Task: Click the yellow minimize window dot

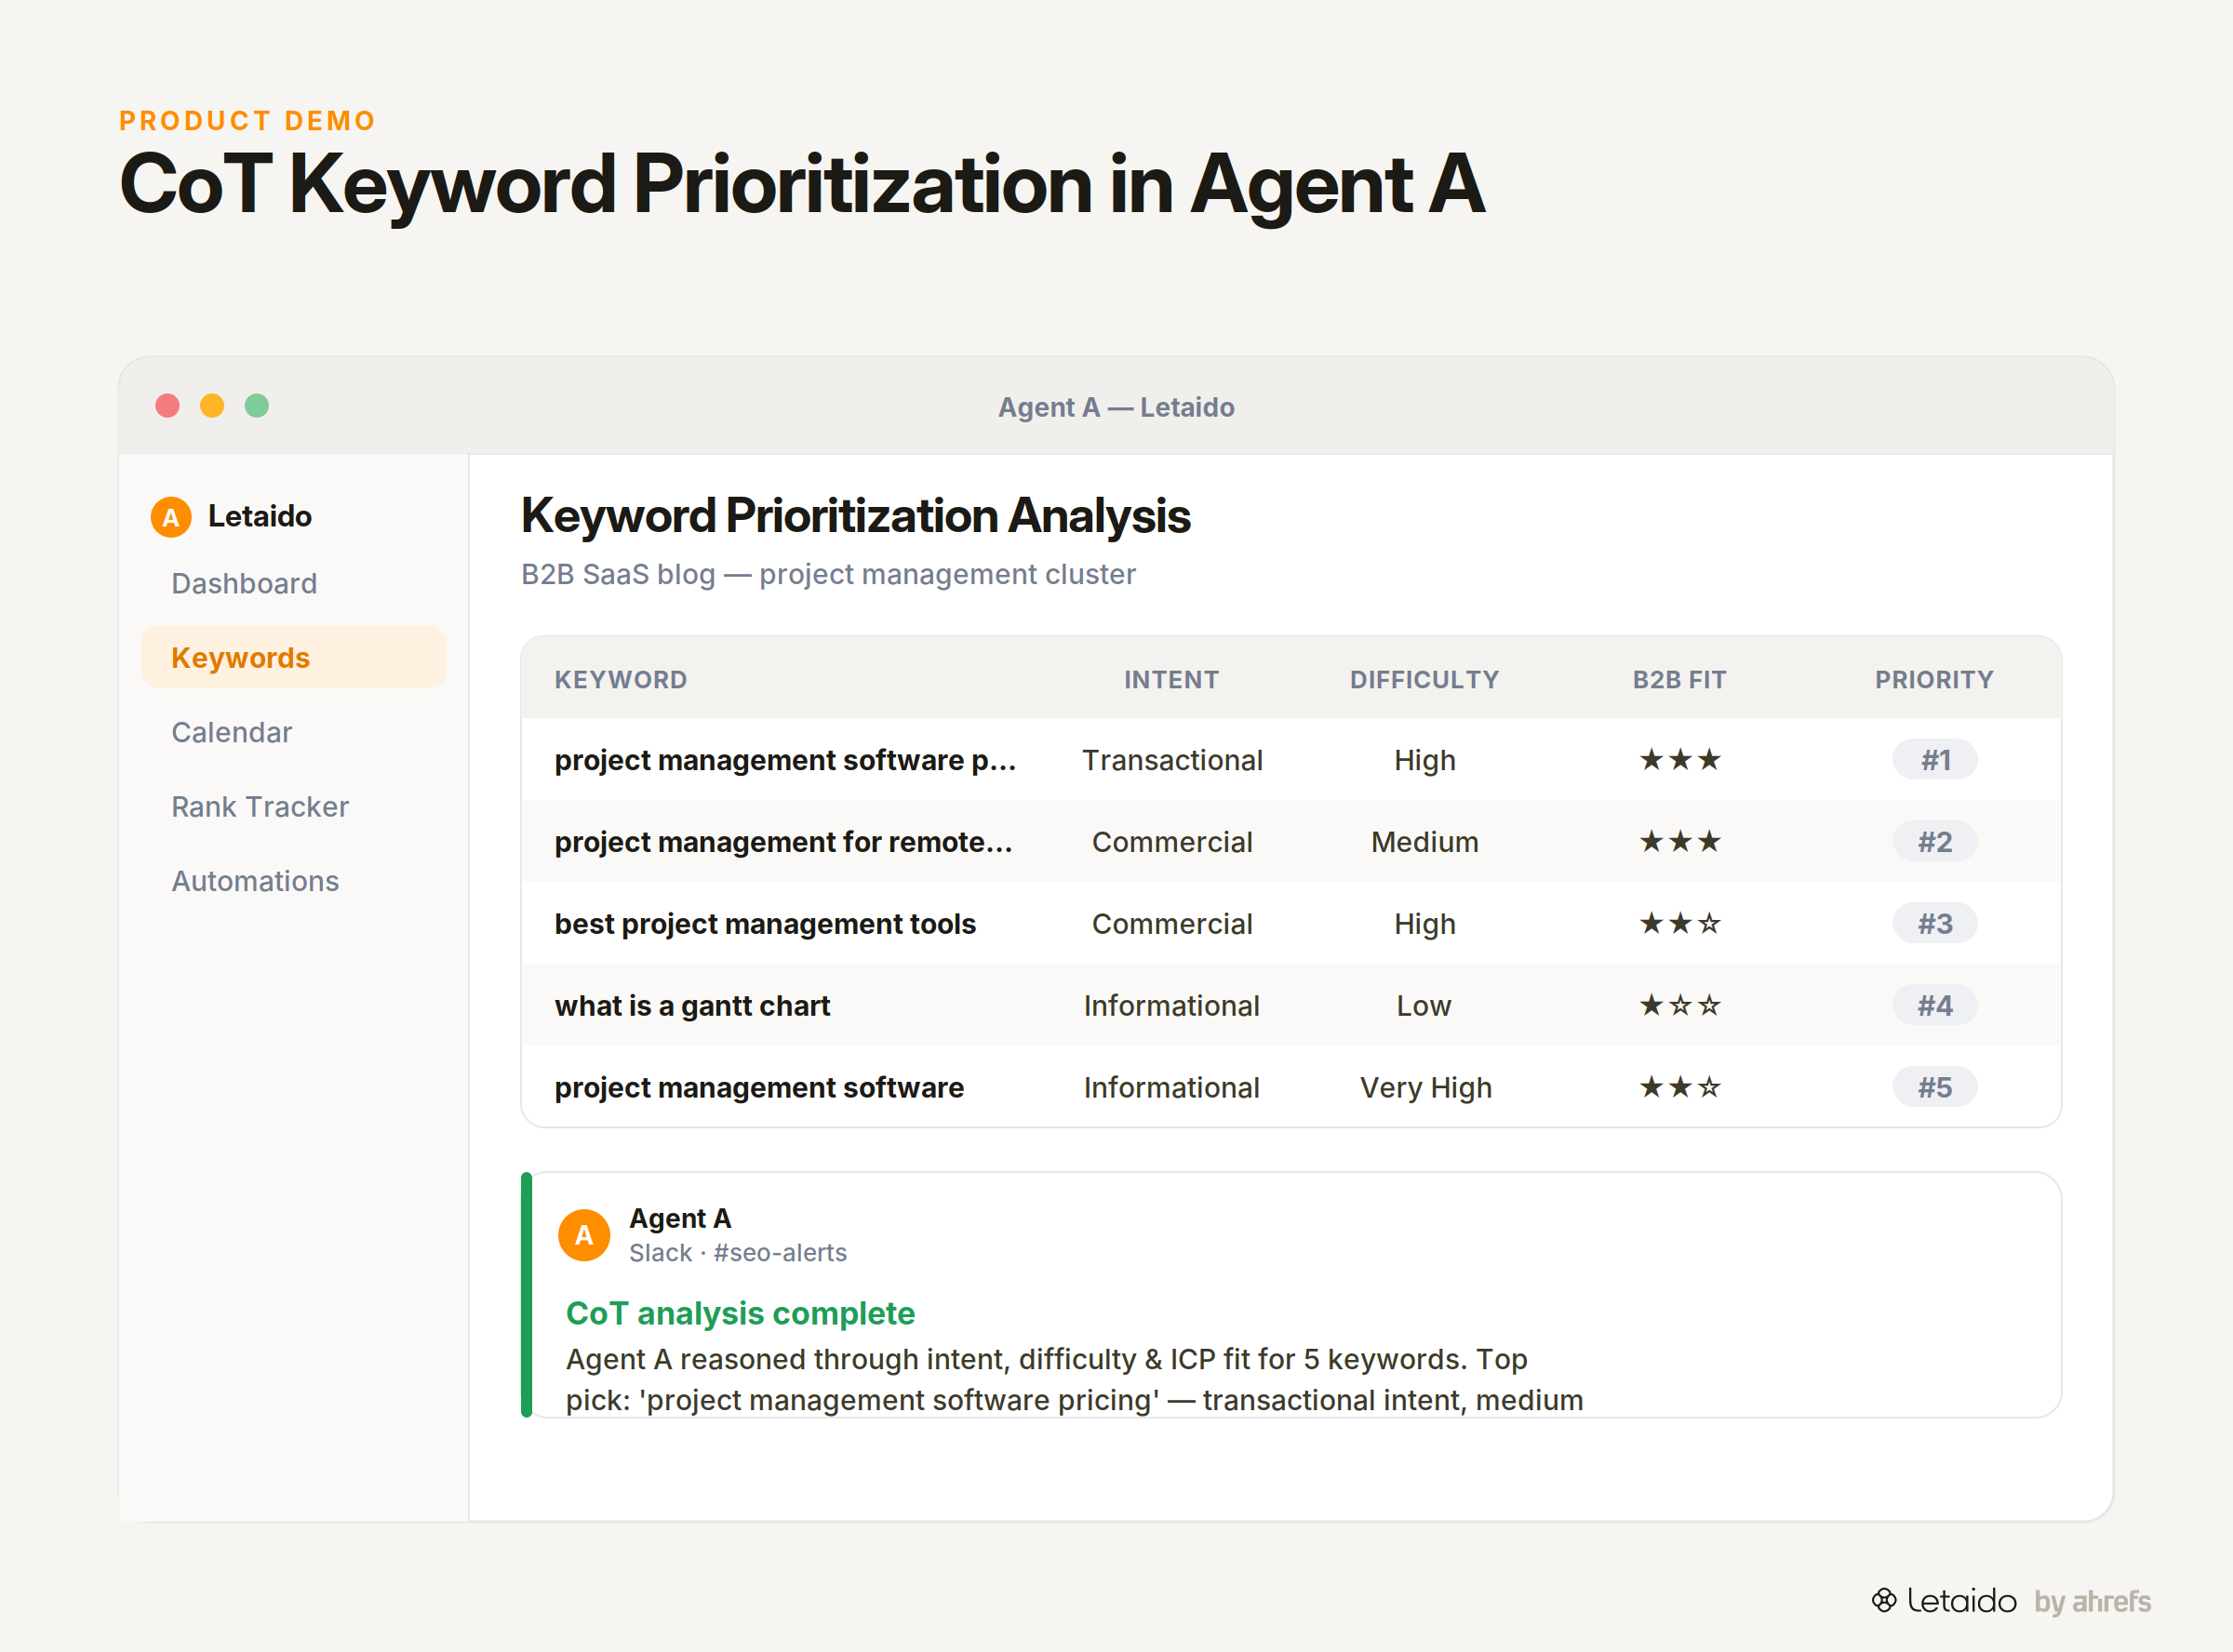Action: tap(212, 406)
